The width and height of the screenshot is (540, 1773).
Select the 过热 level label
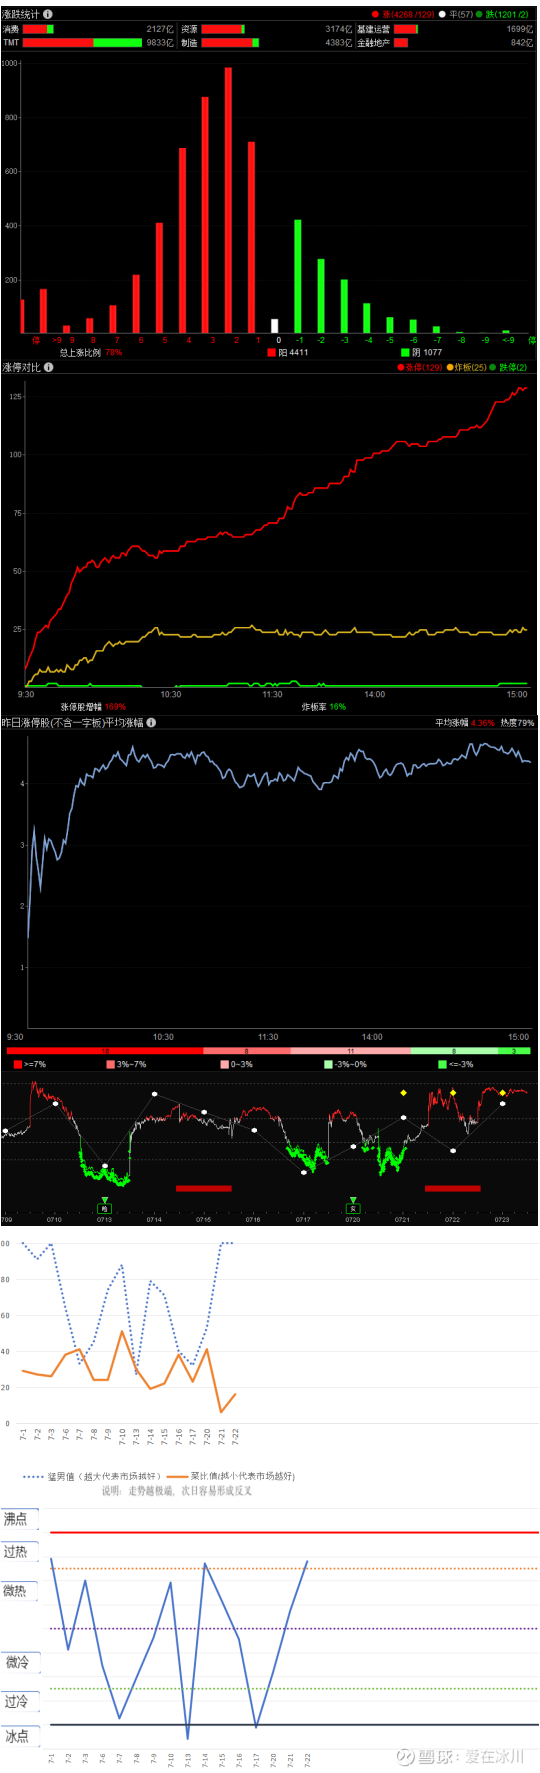[x=16, y=1551]
